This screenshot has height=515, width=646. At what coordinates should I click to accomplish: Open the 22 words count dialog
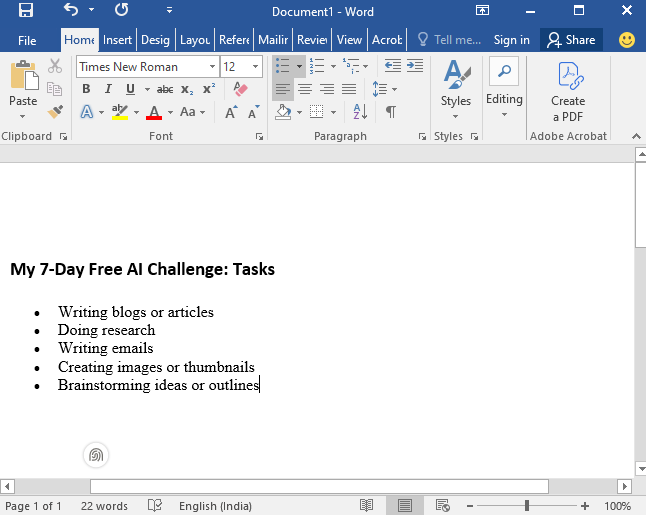tap(104, 506)
